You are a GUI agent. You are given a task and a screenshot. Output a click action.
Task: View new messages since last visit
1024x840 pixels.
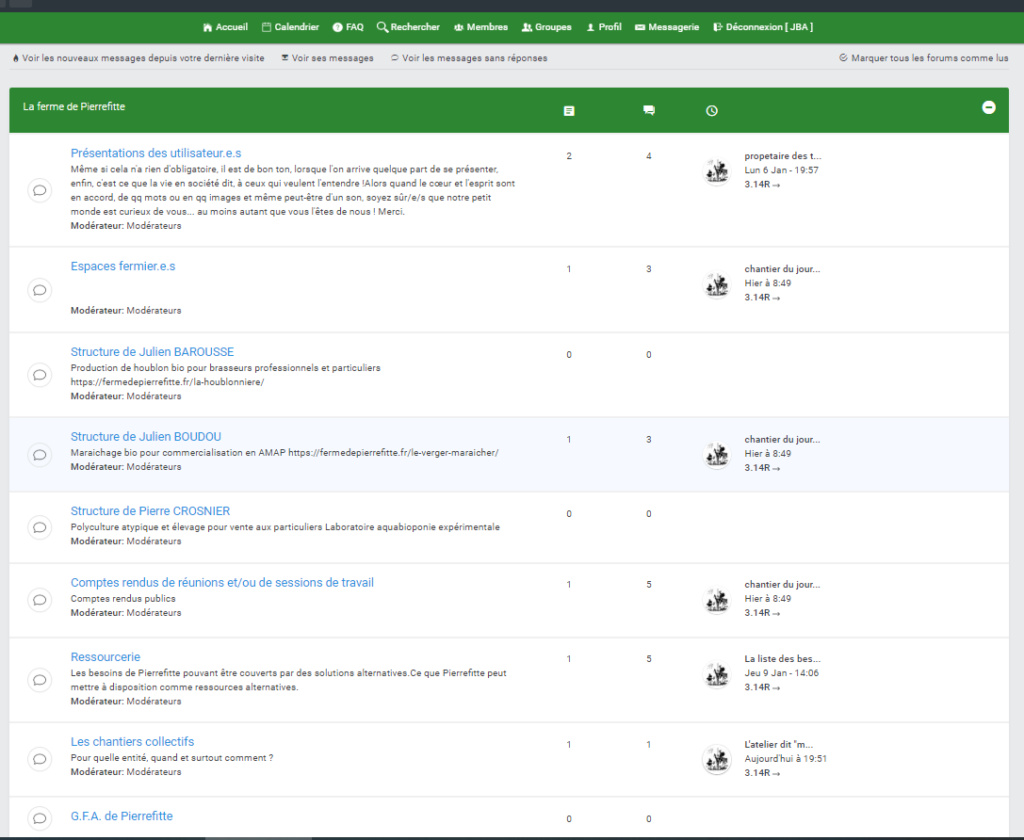[x=138, y=58]
